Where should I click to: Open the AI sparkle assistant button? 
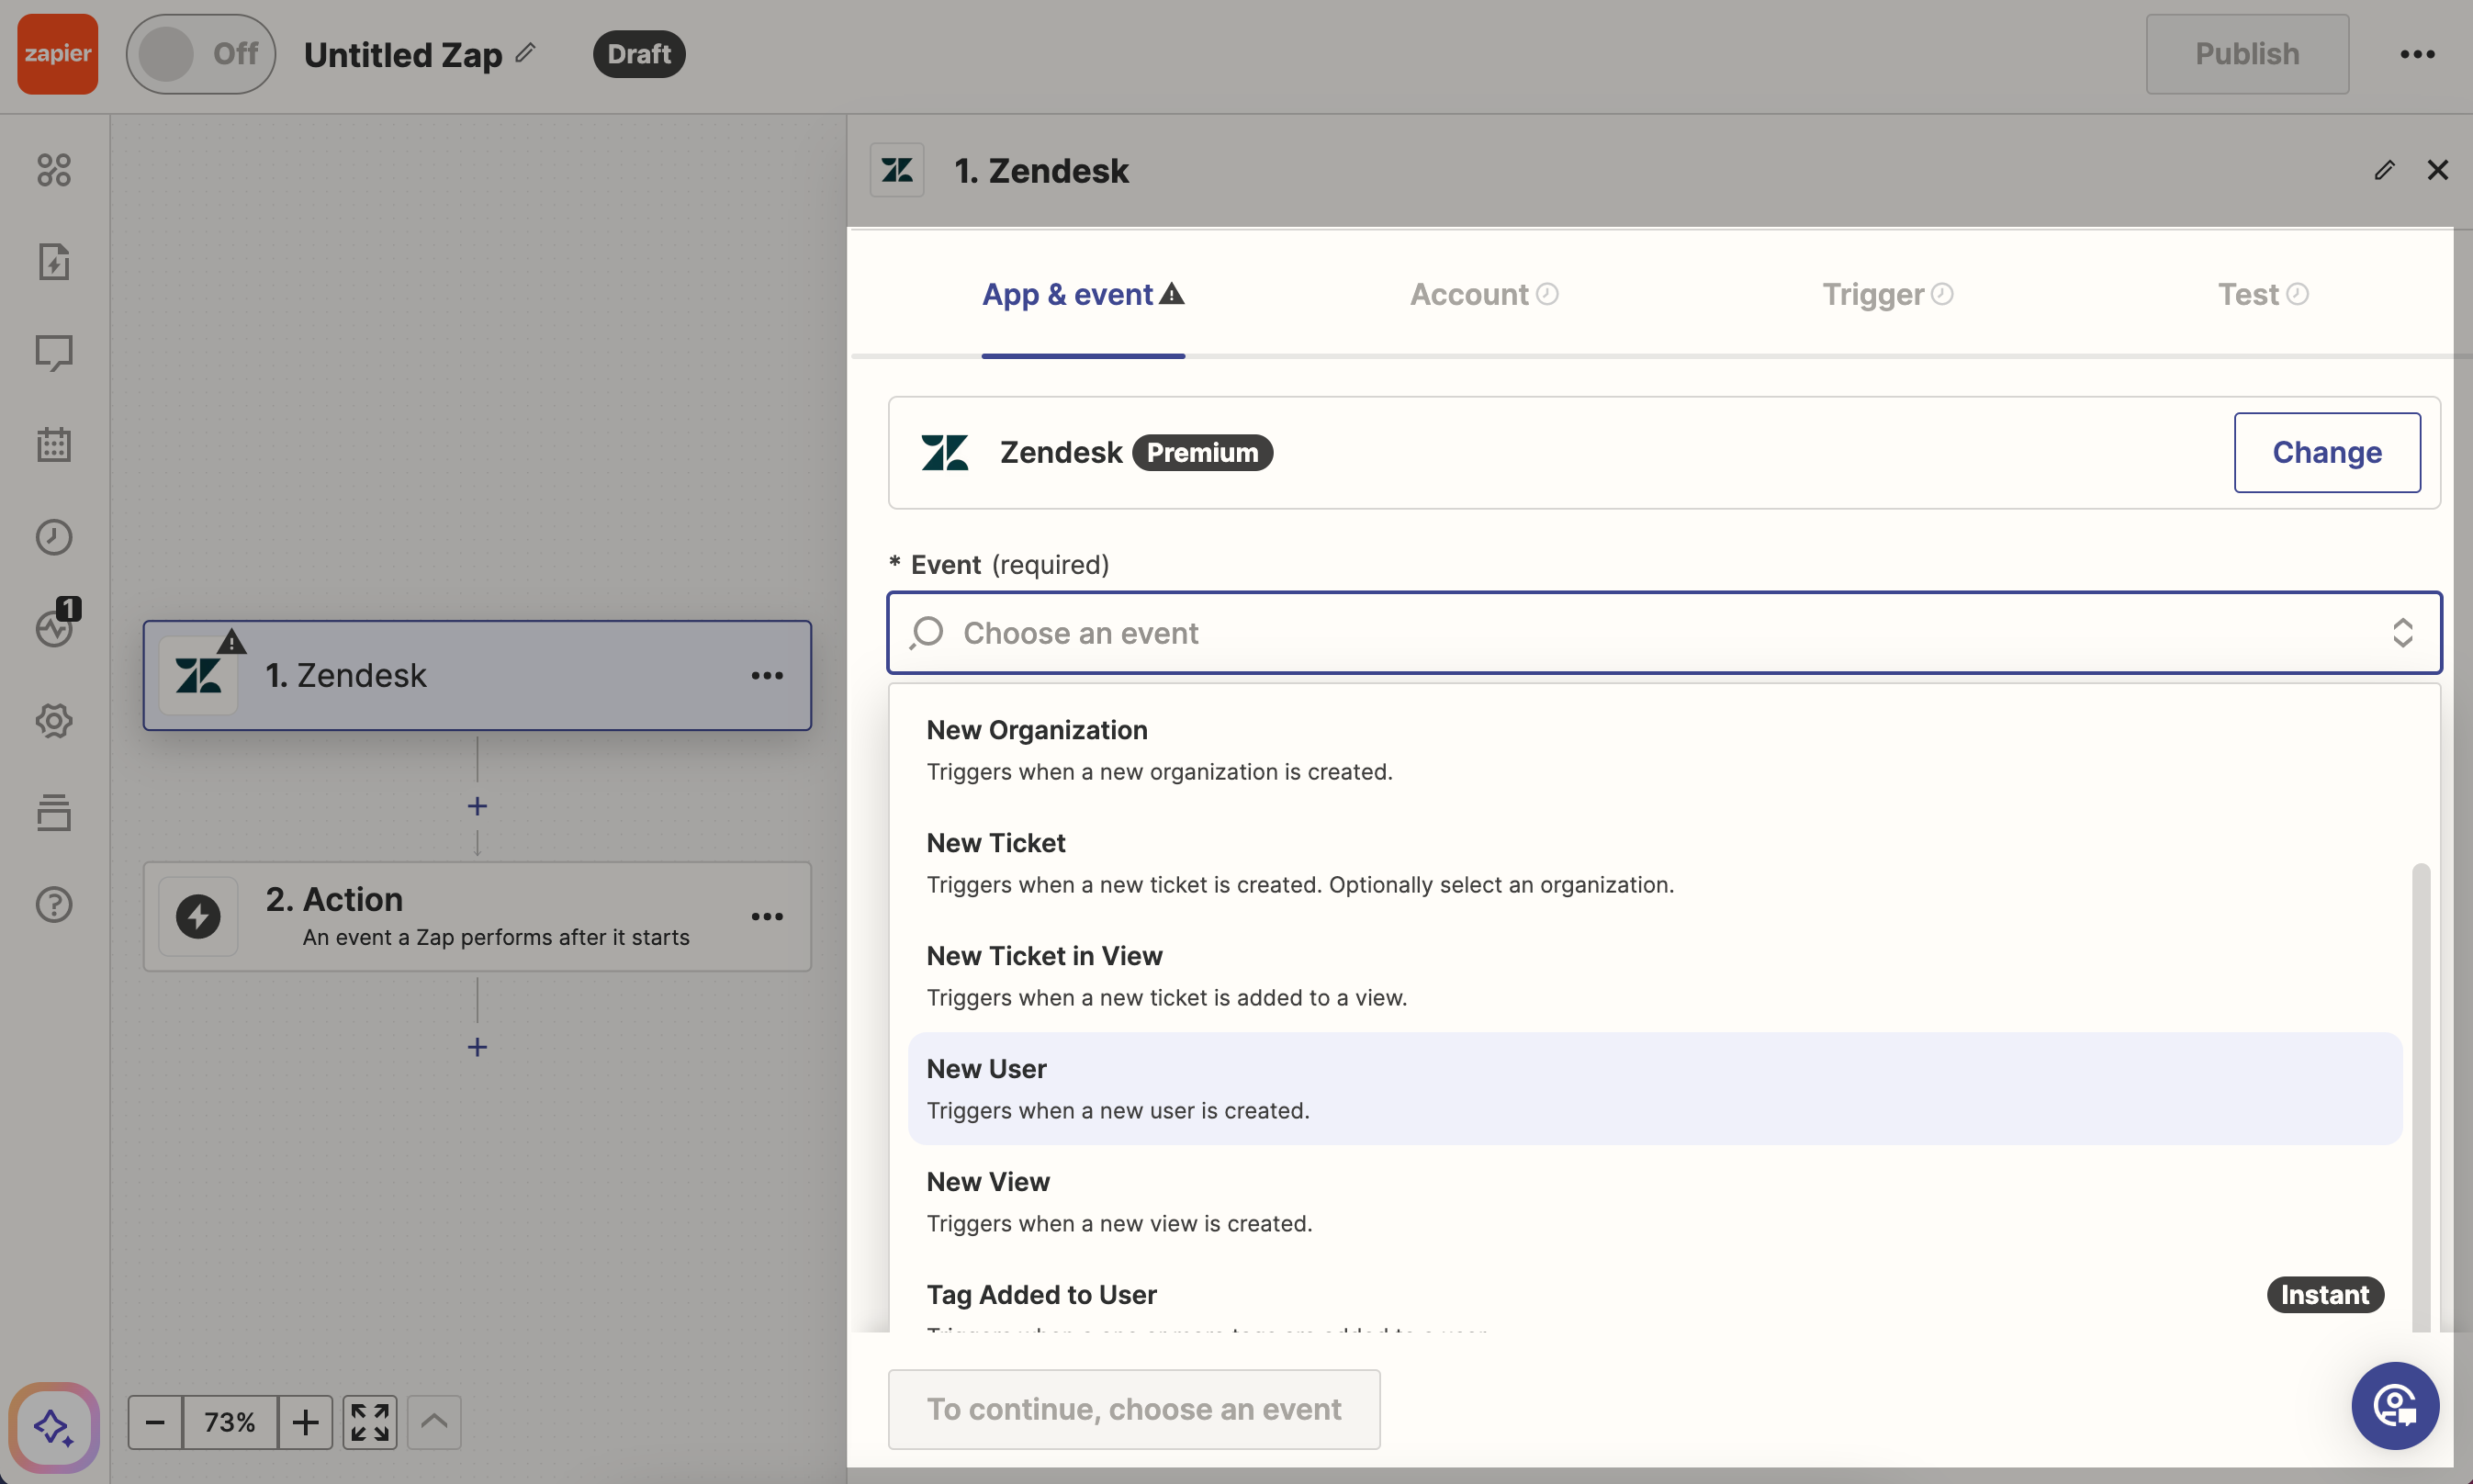point(54,1427)
